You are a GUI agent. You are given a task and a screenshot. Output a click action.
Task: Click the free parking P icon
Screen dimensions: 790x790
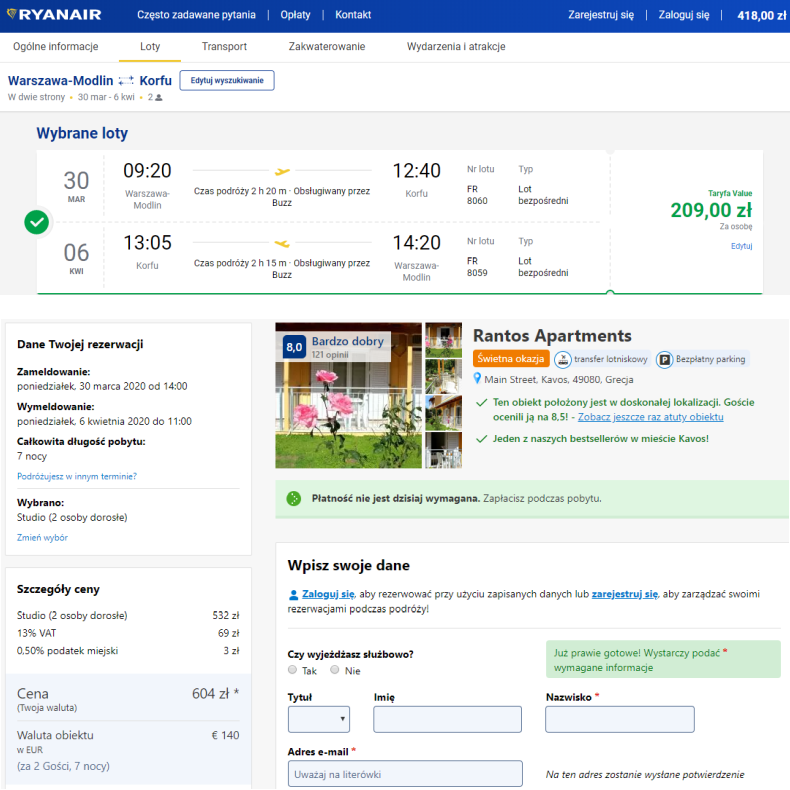pyautogui.click(x=665, y=359)
